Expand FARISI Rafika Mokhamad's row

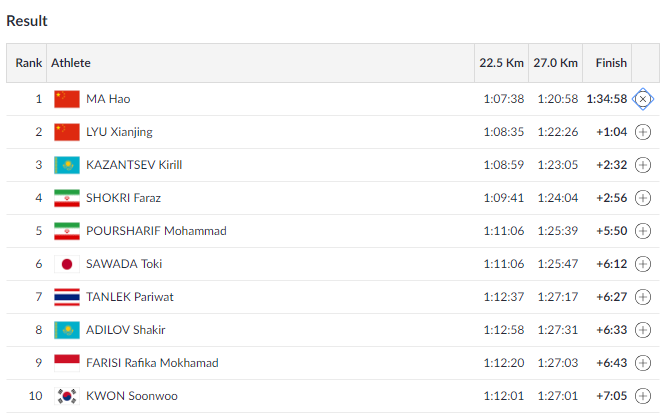click(643, 363)
